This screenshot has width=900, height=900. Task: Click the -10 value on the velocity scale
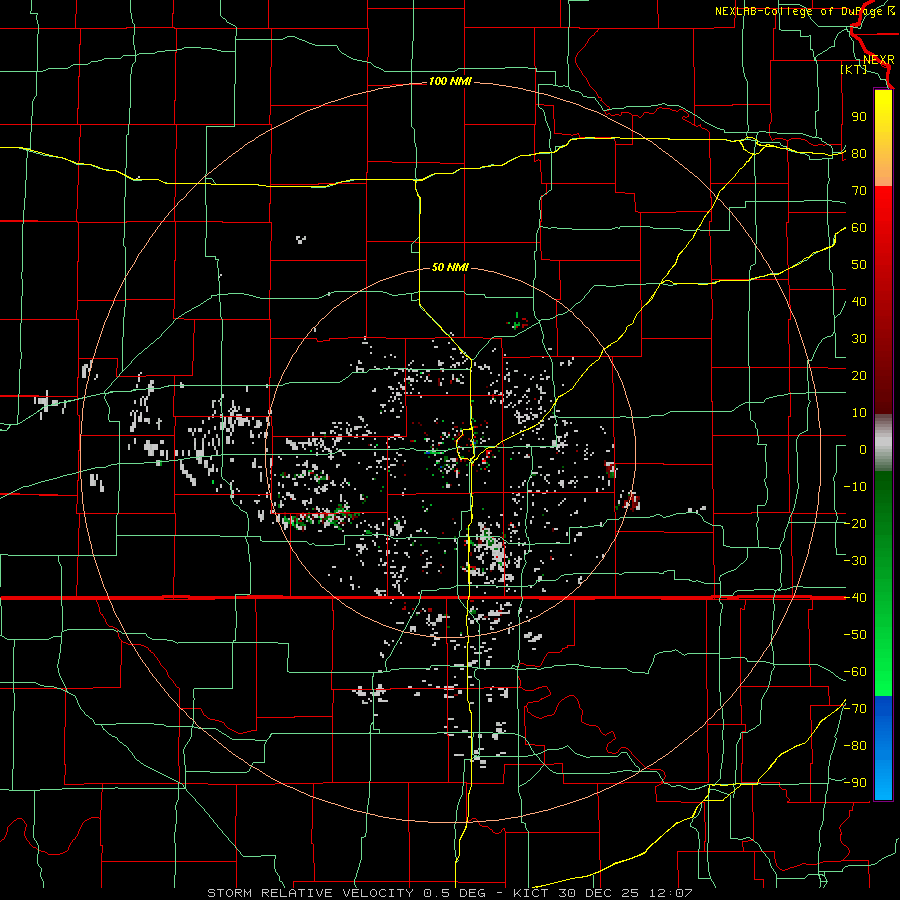855,487
